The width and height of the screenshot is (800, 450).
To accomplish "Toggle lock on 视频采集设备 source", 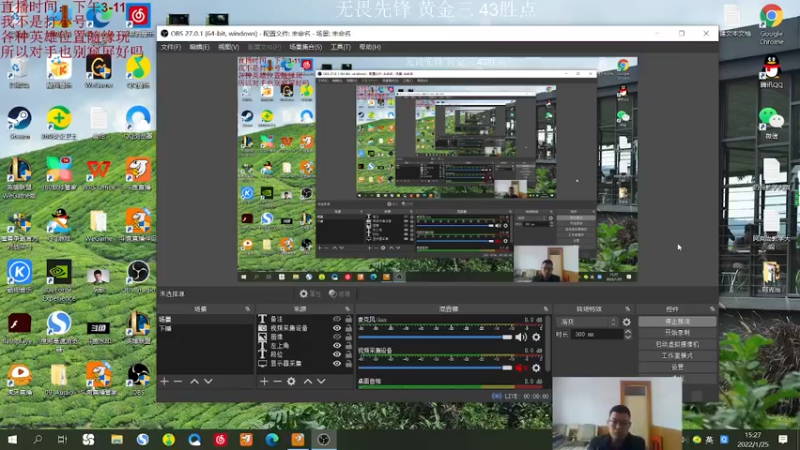I will click(x=348, y=328).
